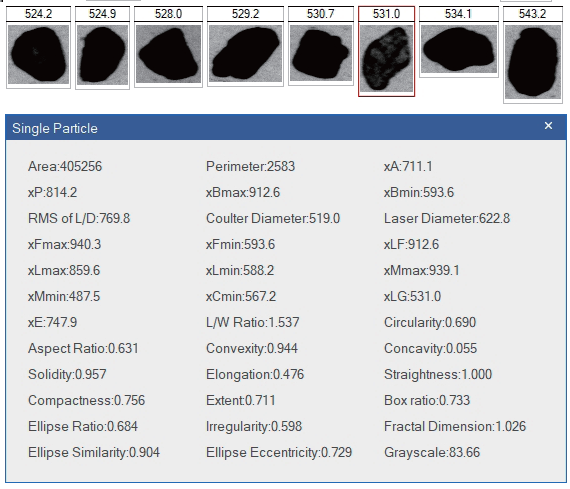The image size is (570, 489).
Task: Click the Extent:0.711 value
Action: [241, 400]
